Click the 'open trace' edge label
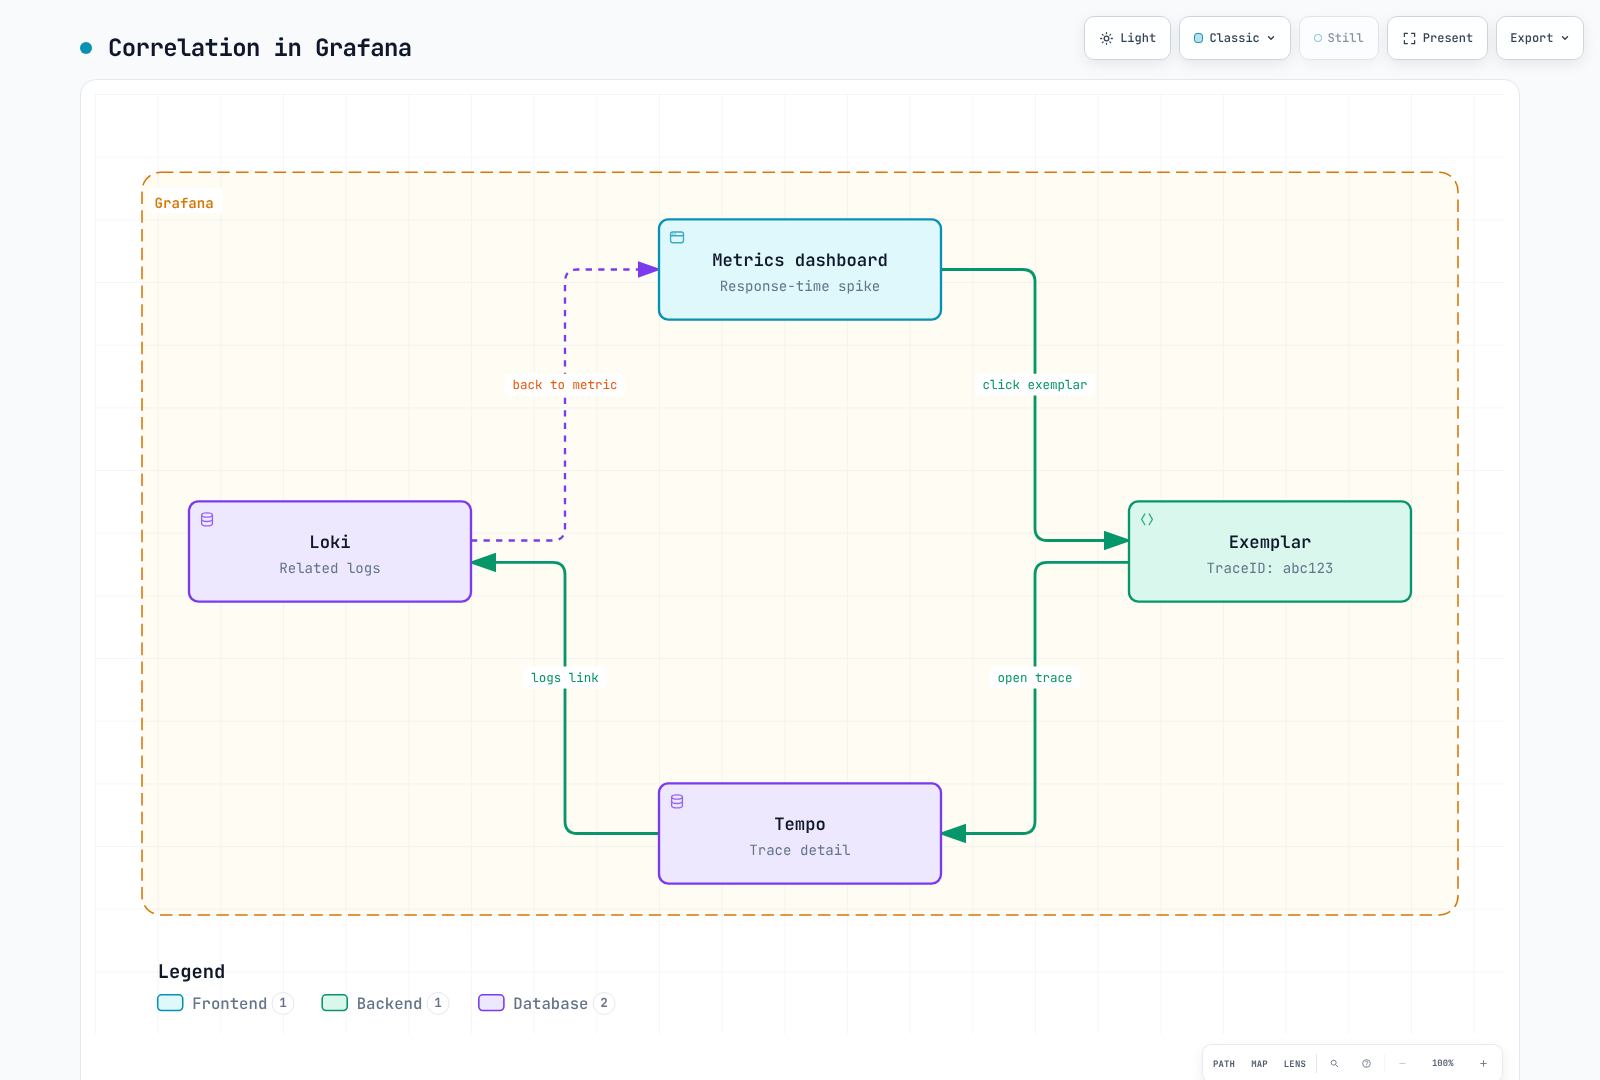The width and height of the screenshot is (1600, 1080). (1035, 678)
